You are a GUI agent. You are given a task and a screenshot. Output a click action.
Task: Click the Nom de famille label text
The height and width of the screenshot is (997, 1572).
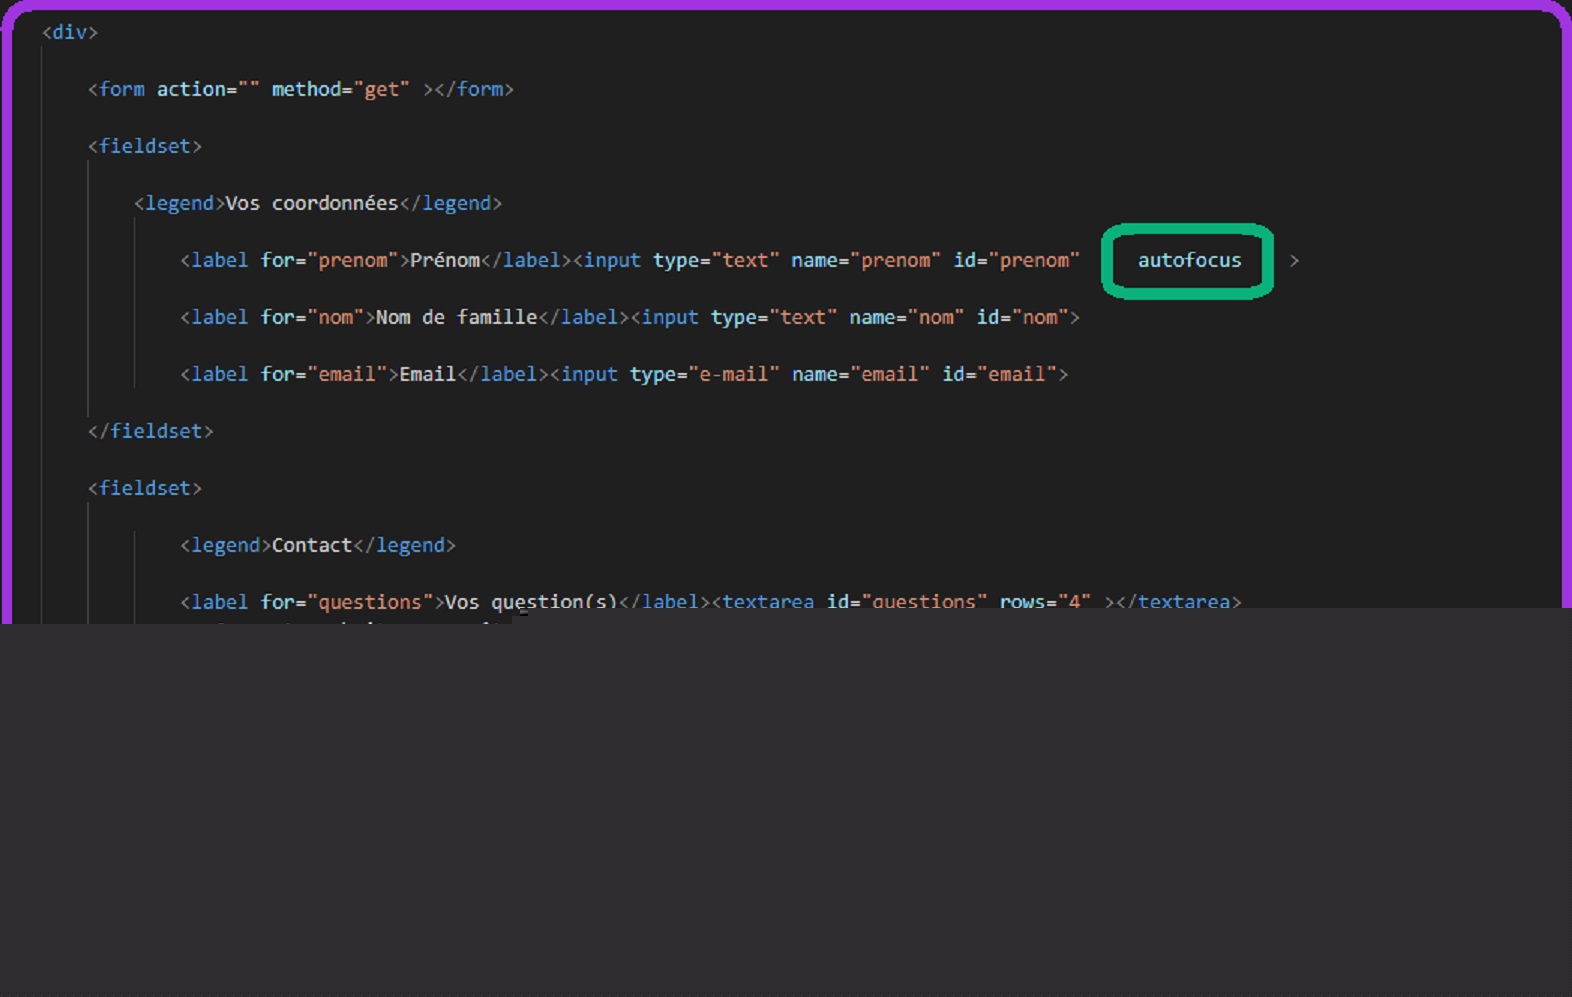pyautogui.click(x=456, y=317)
